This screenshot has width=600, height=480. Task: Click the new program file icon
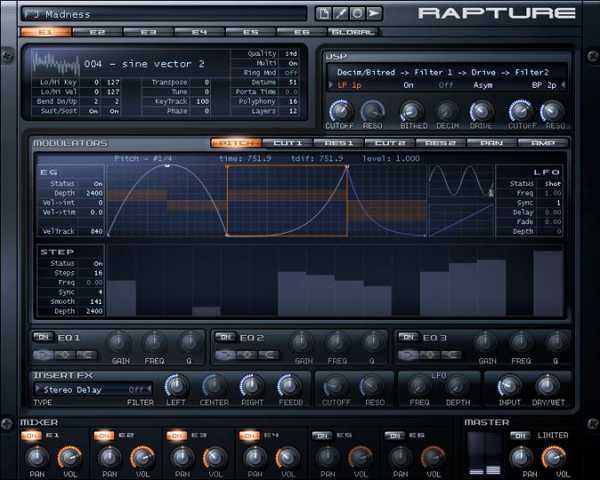pyautogui.click(x=324, y=13)
